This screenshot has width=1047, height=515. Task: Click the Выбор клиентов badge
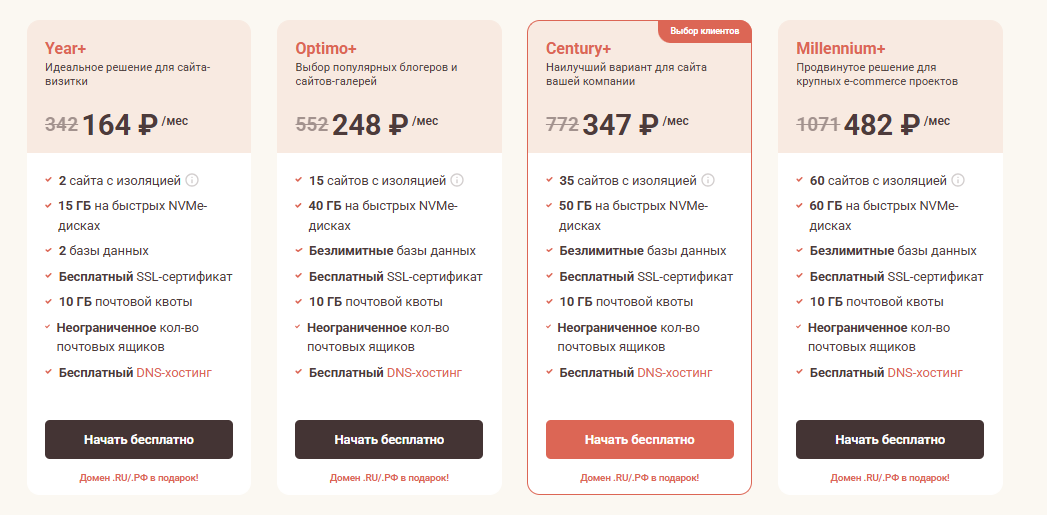704,31
